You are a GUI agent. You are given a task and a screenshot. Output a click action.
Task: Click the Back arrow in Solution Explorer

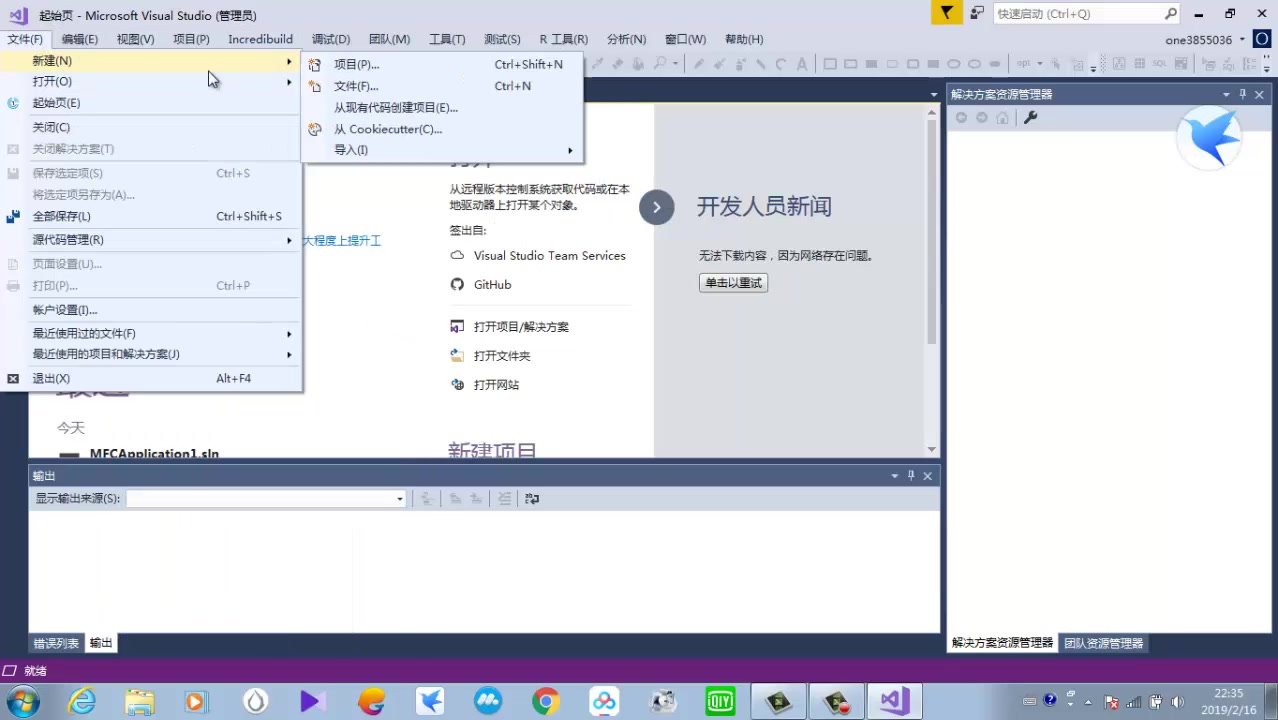point(961,117)
